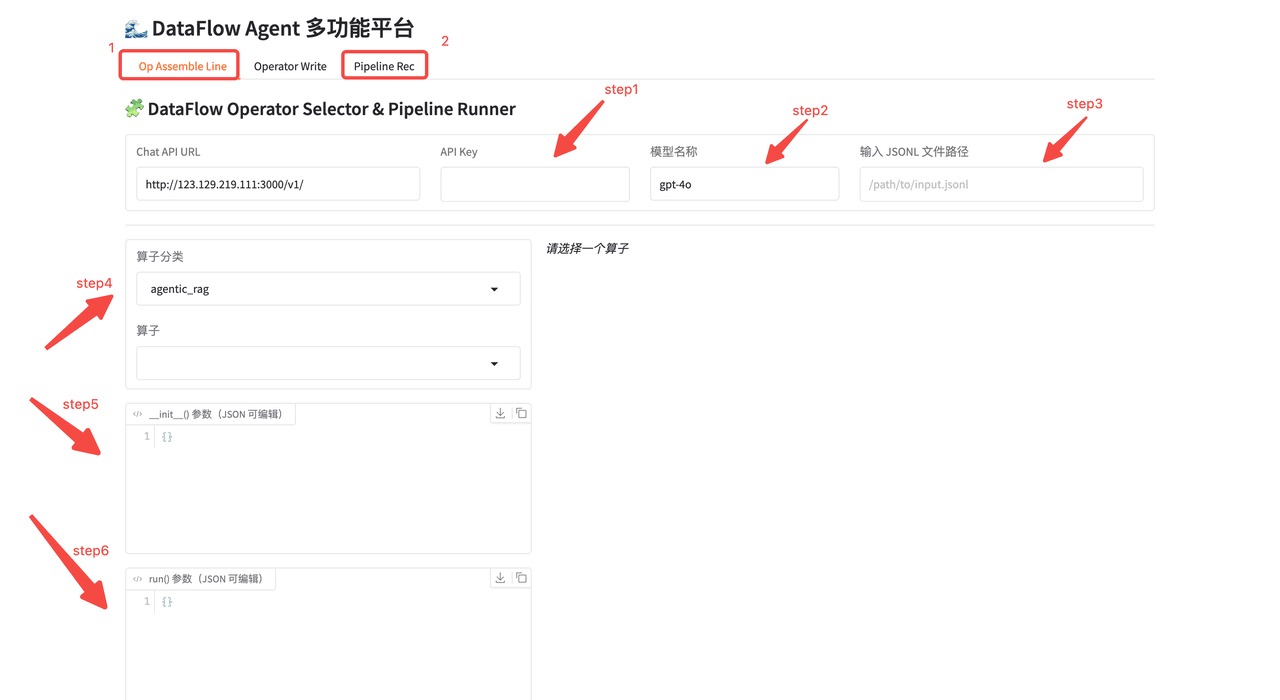Viewport: 1280px width, 700px height.
Task: Open the empty 算子 dropdown
Action: pyautogui.click(x=328, y=363)
